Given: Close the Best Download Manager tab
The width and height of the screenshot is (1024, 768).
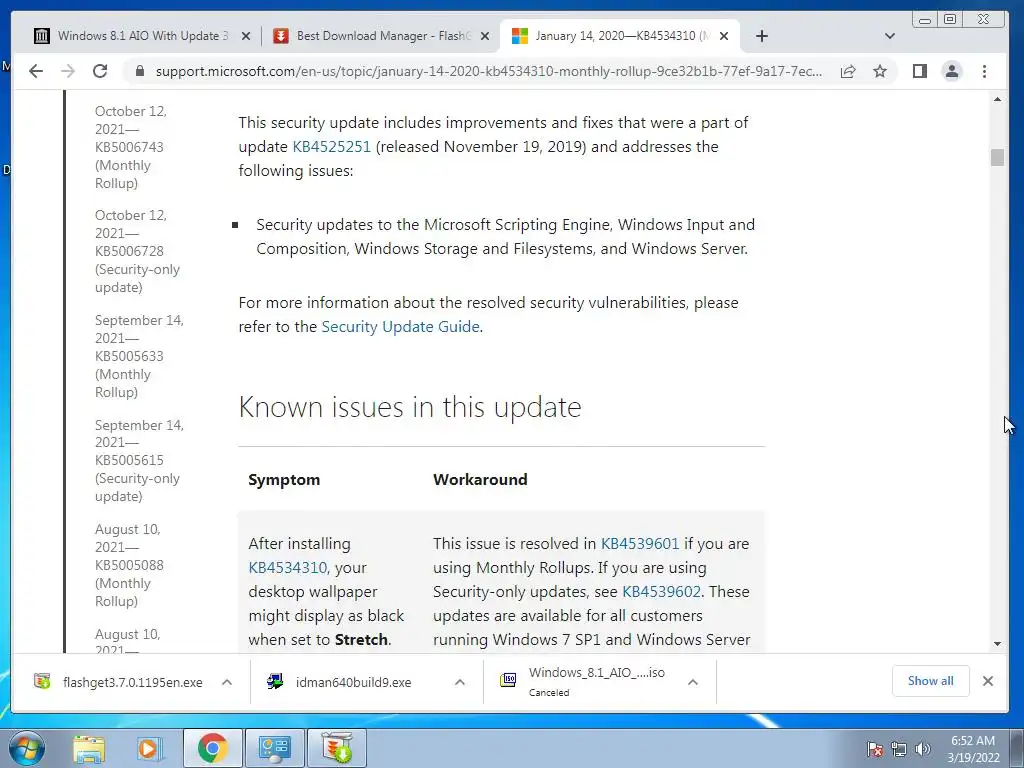Looking at the screenshot, I should coord(485,36).
